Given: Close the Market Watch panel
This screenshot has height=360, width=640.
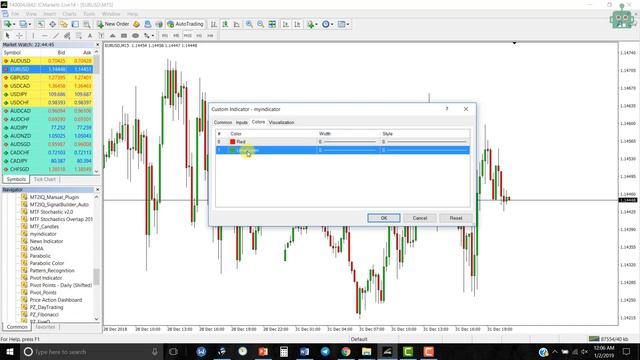Looking at the screenshot, I should click(97, 44).
